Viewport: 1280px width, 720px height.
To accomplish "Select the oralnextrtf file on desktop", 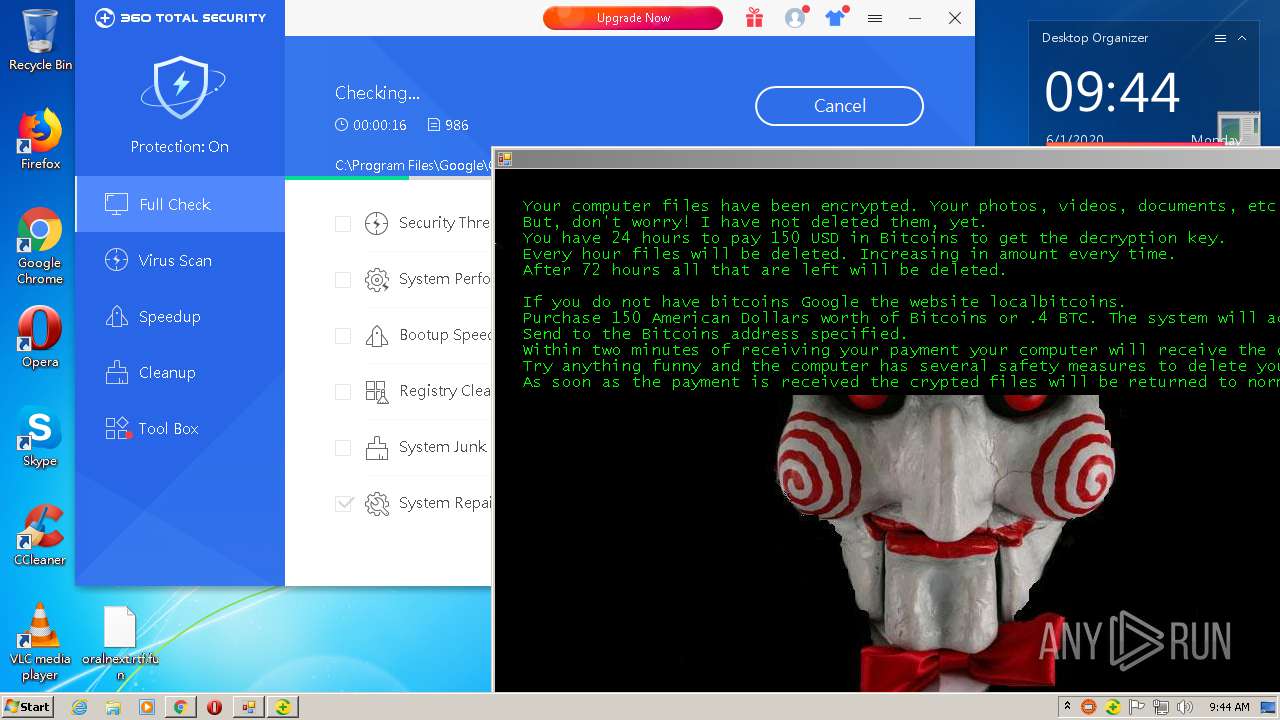I will tap(120, 642).
